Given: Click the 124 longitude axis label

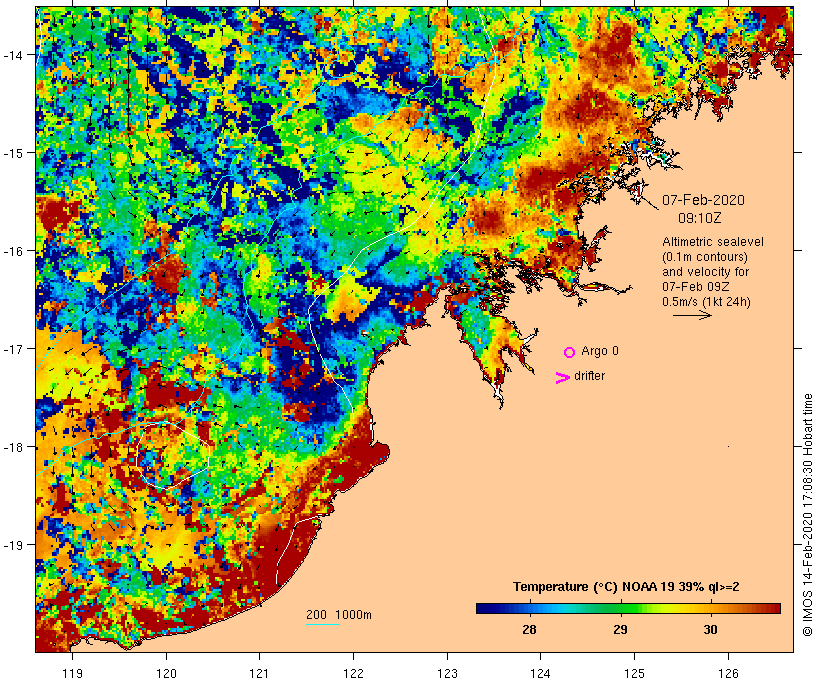Looking at the screenshot, I should 541,673.
